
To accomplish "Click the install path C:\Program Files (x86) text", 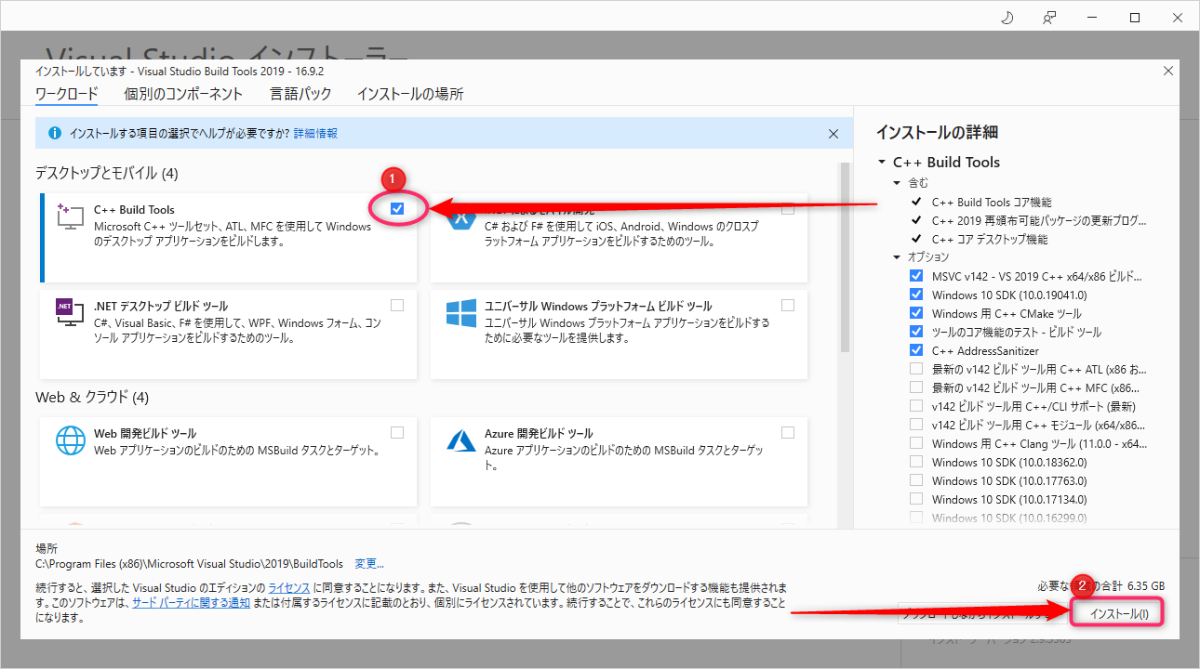I will point(189,564).
